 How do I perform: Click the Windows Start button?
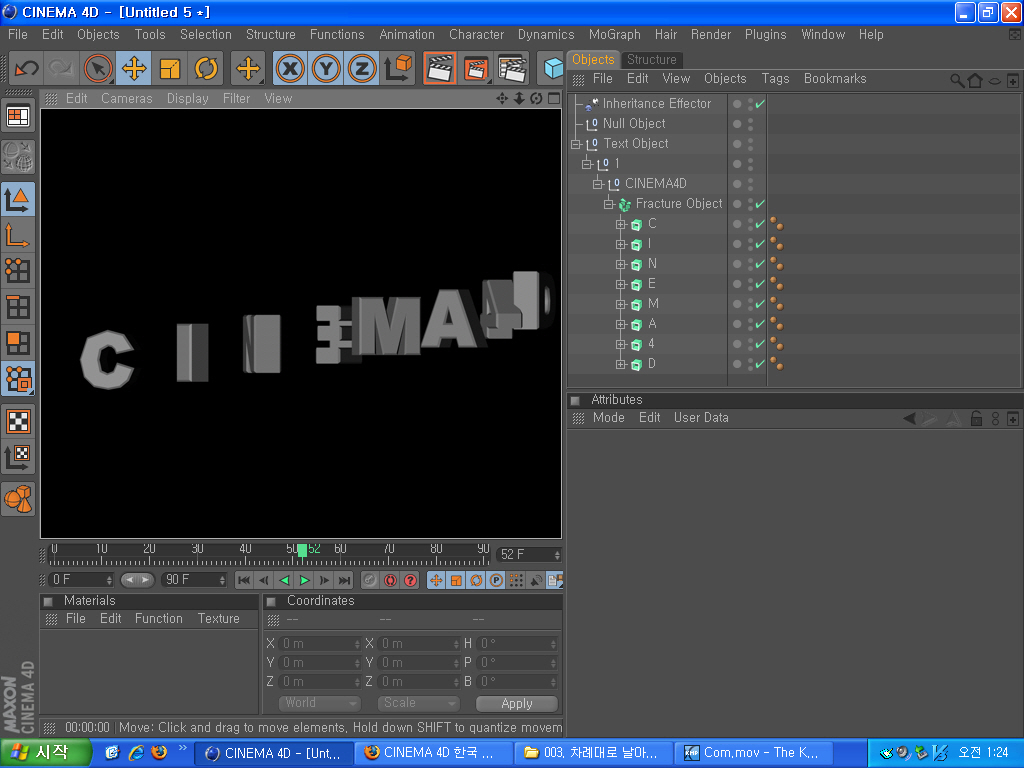point(45,753)
